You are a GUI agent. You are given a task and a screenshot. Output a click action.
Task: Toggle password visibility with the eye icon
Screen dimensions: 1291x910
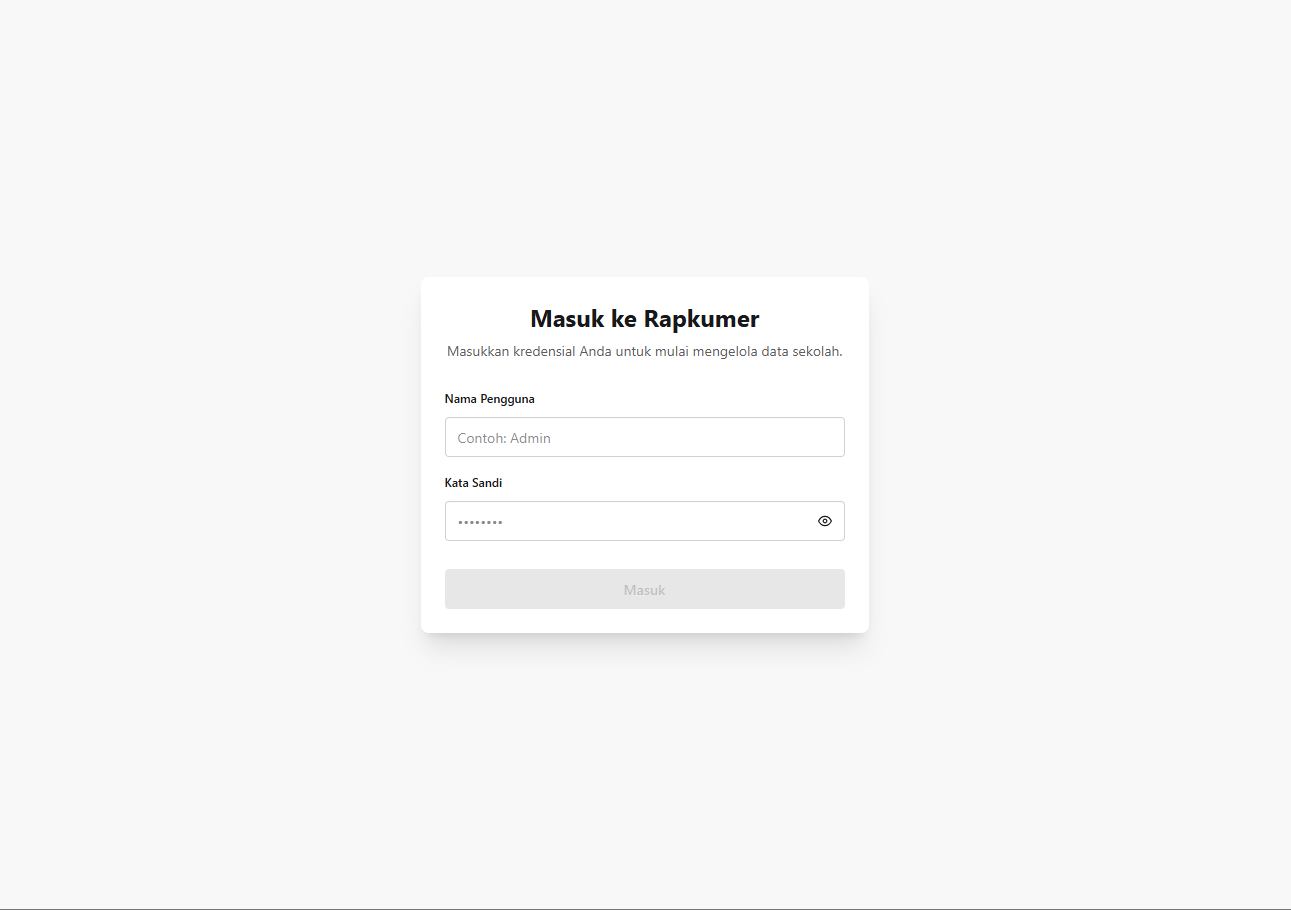click(x=824, y=521)
